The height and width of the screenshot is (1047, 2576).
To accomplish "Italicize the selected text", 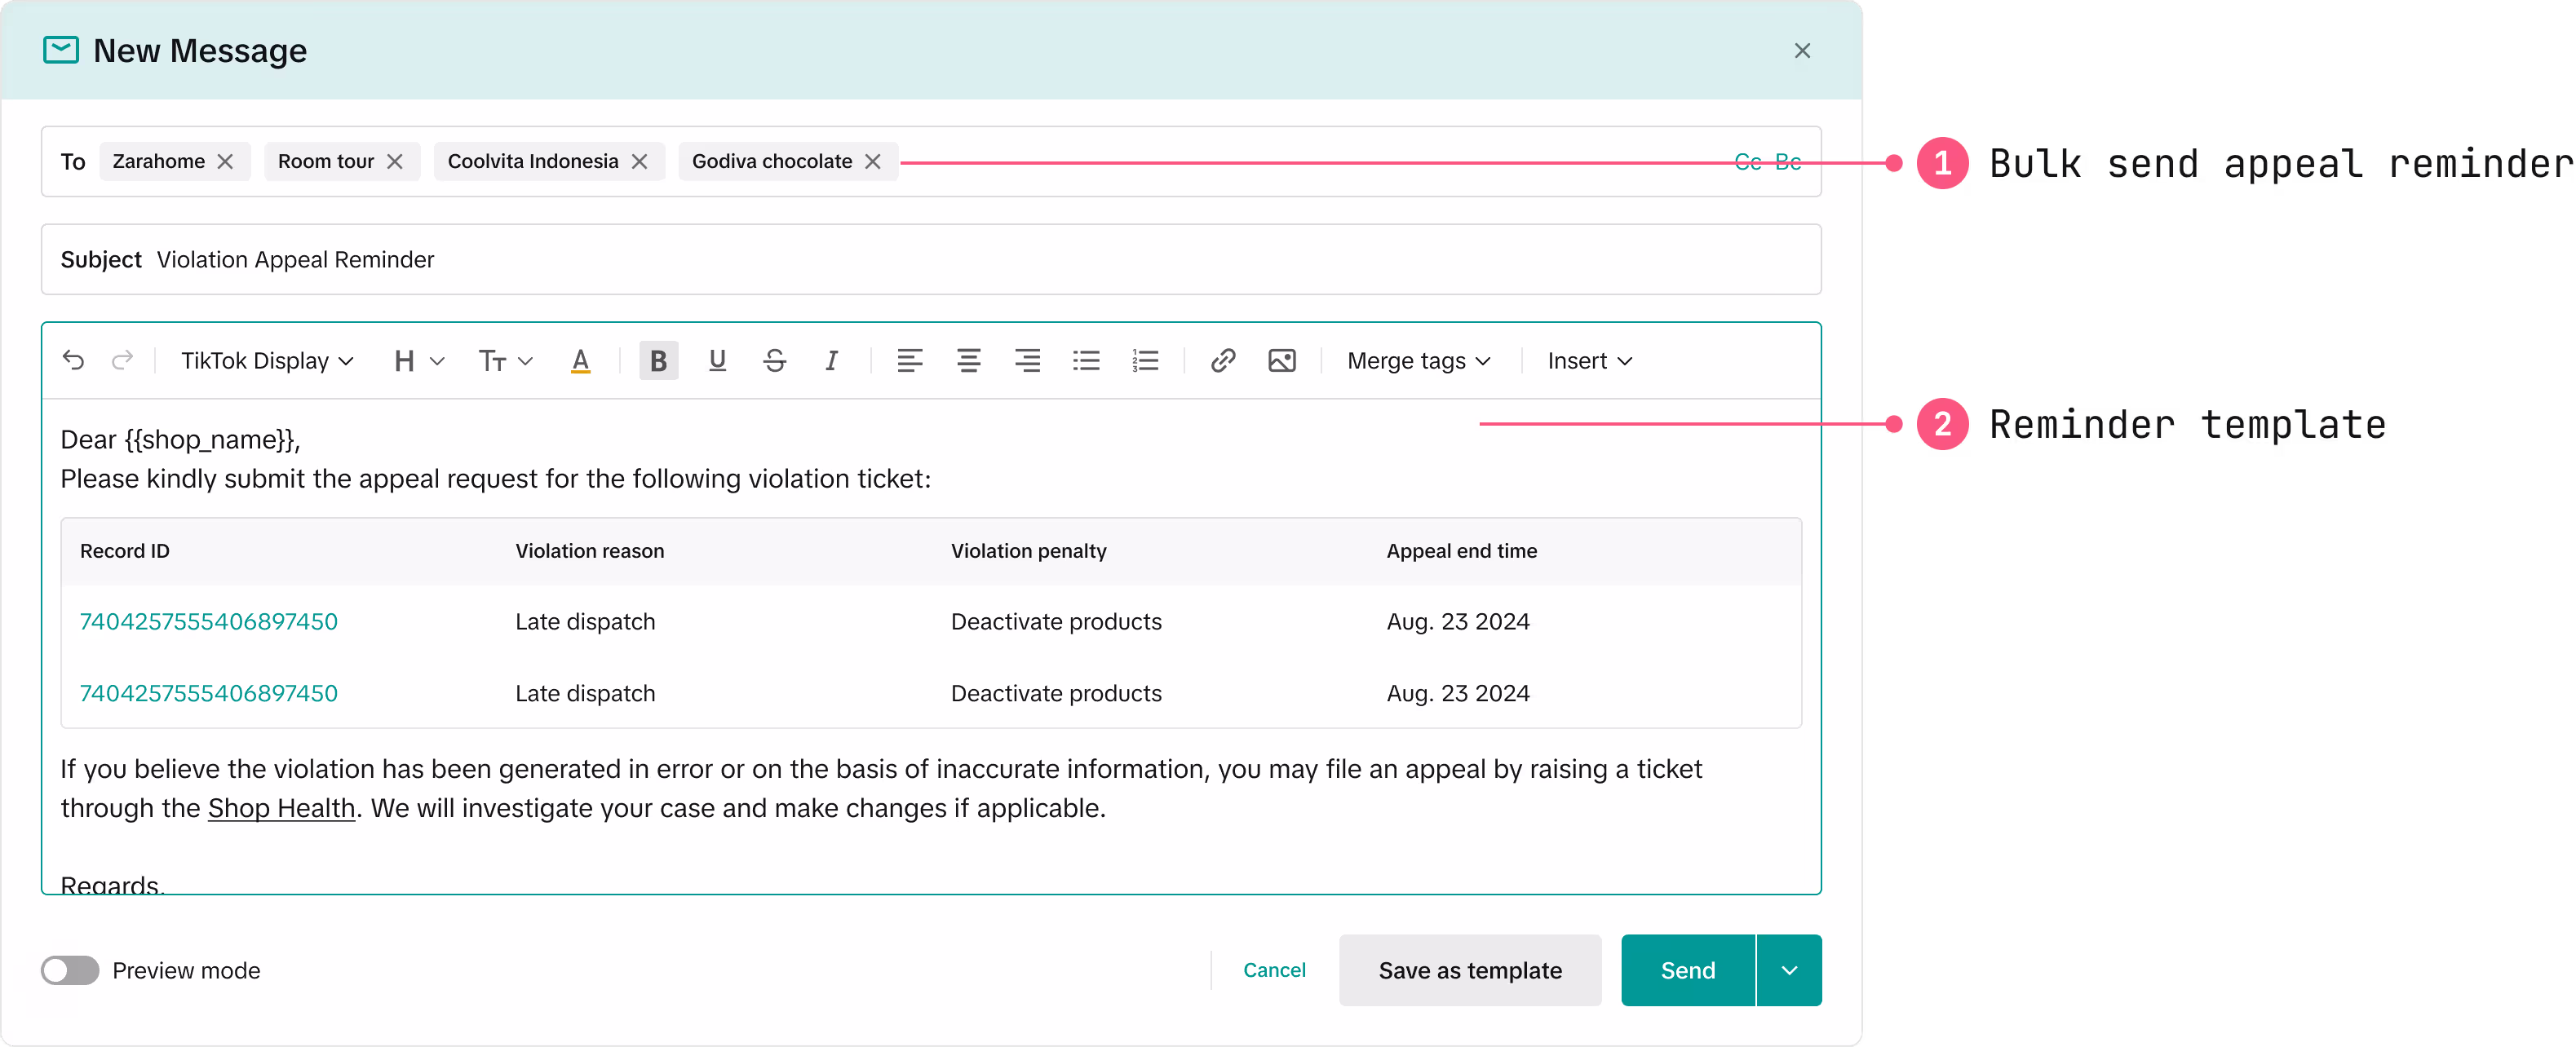I will point(831,360).
